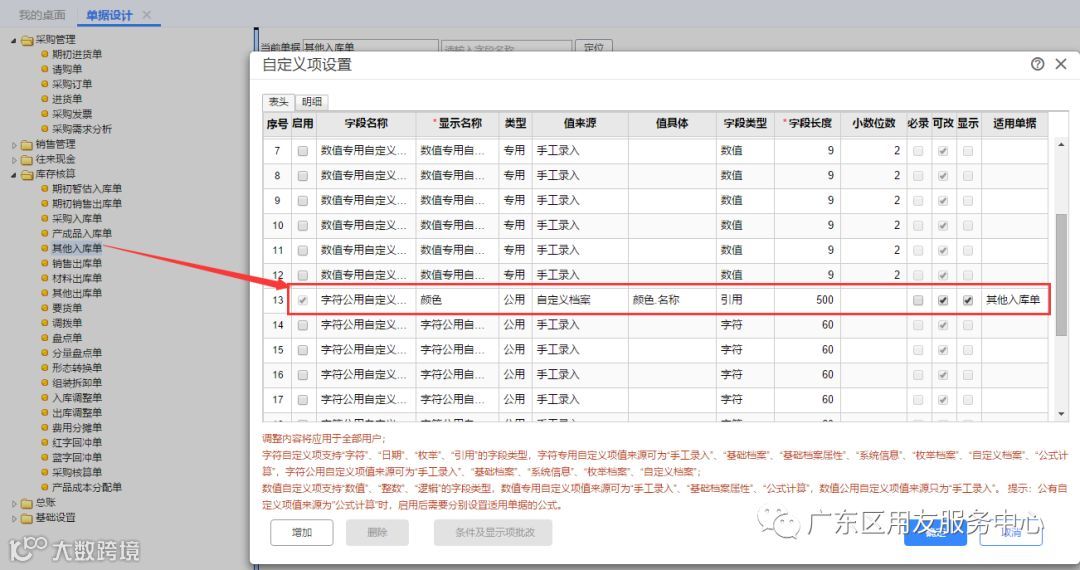Toggle 启用 checkbox in row 13

pyautogui.click(x=302, y=300)
